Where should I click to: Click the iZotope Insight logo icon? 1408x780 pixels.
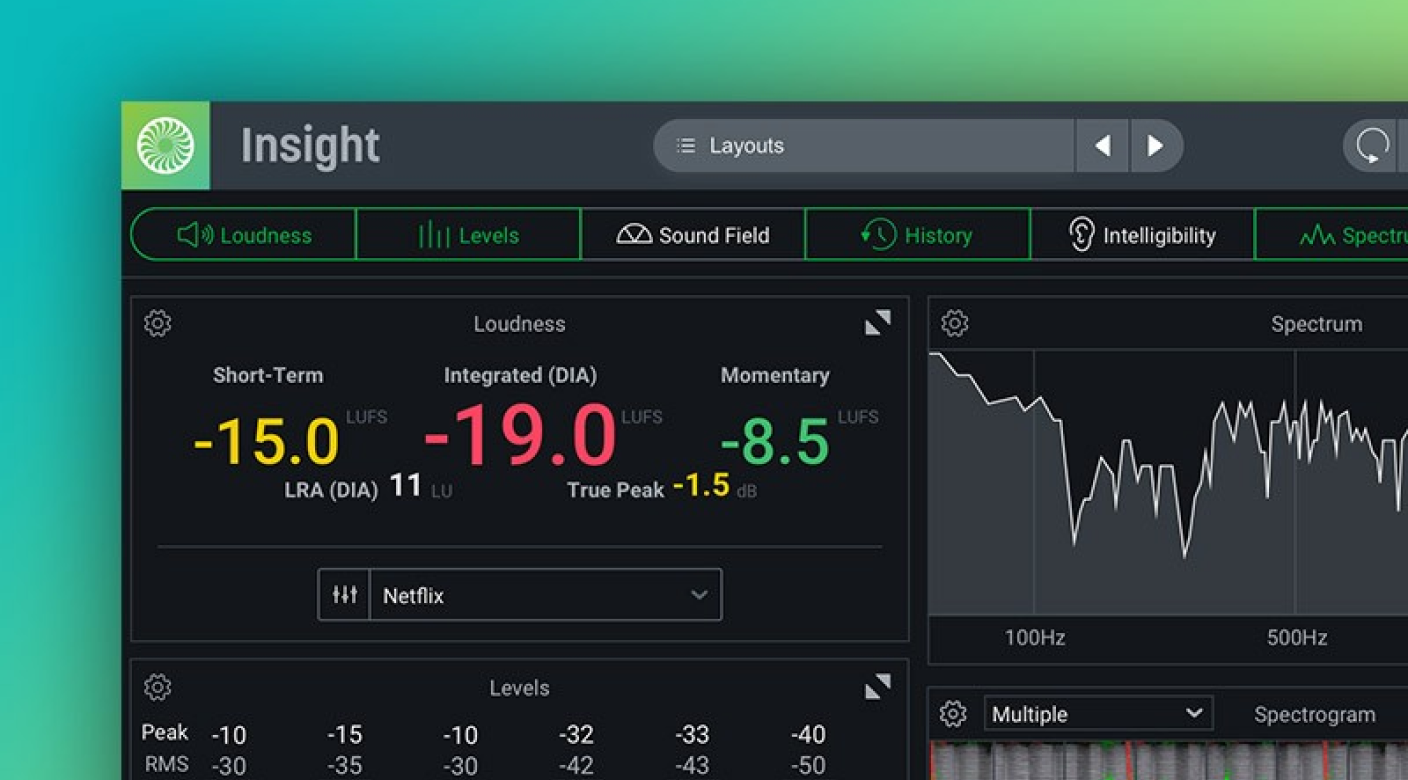pyautogui.click(x=166, y=146)
